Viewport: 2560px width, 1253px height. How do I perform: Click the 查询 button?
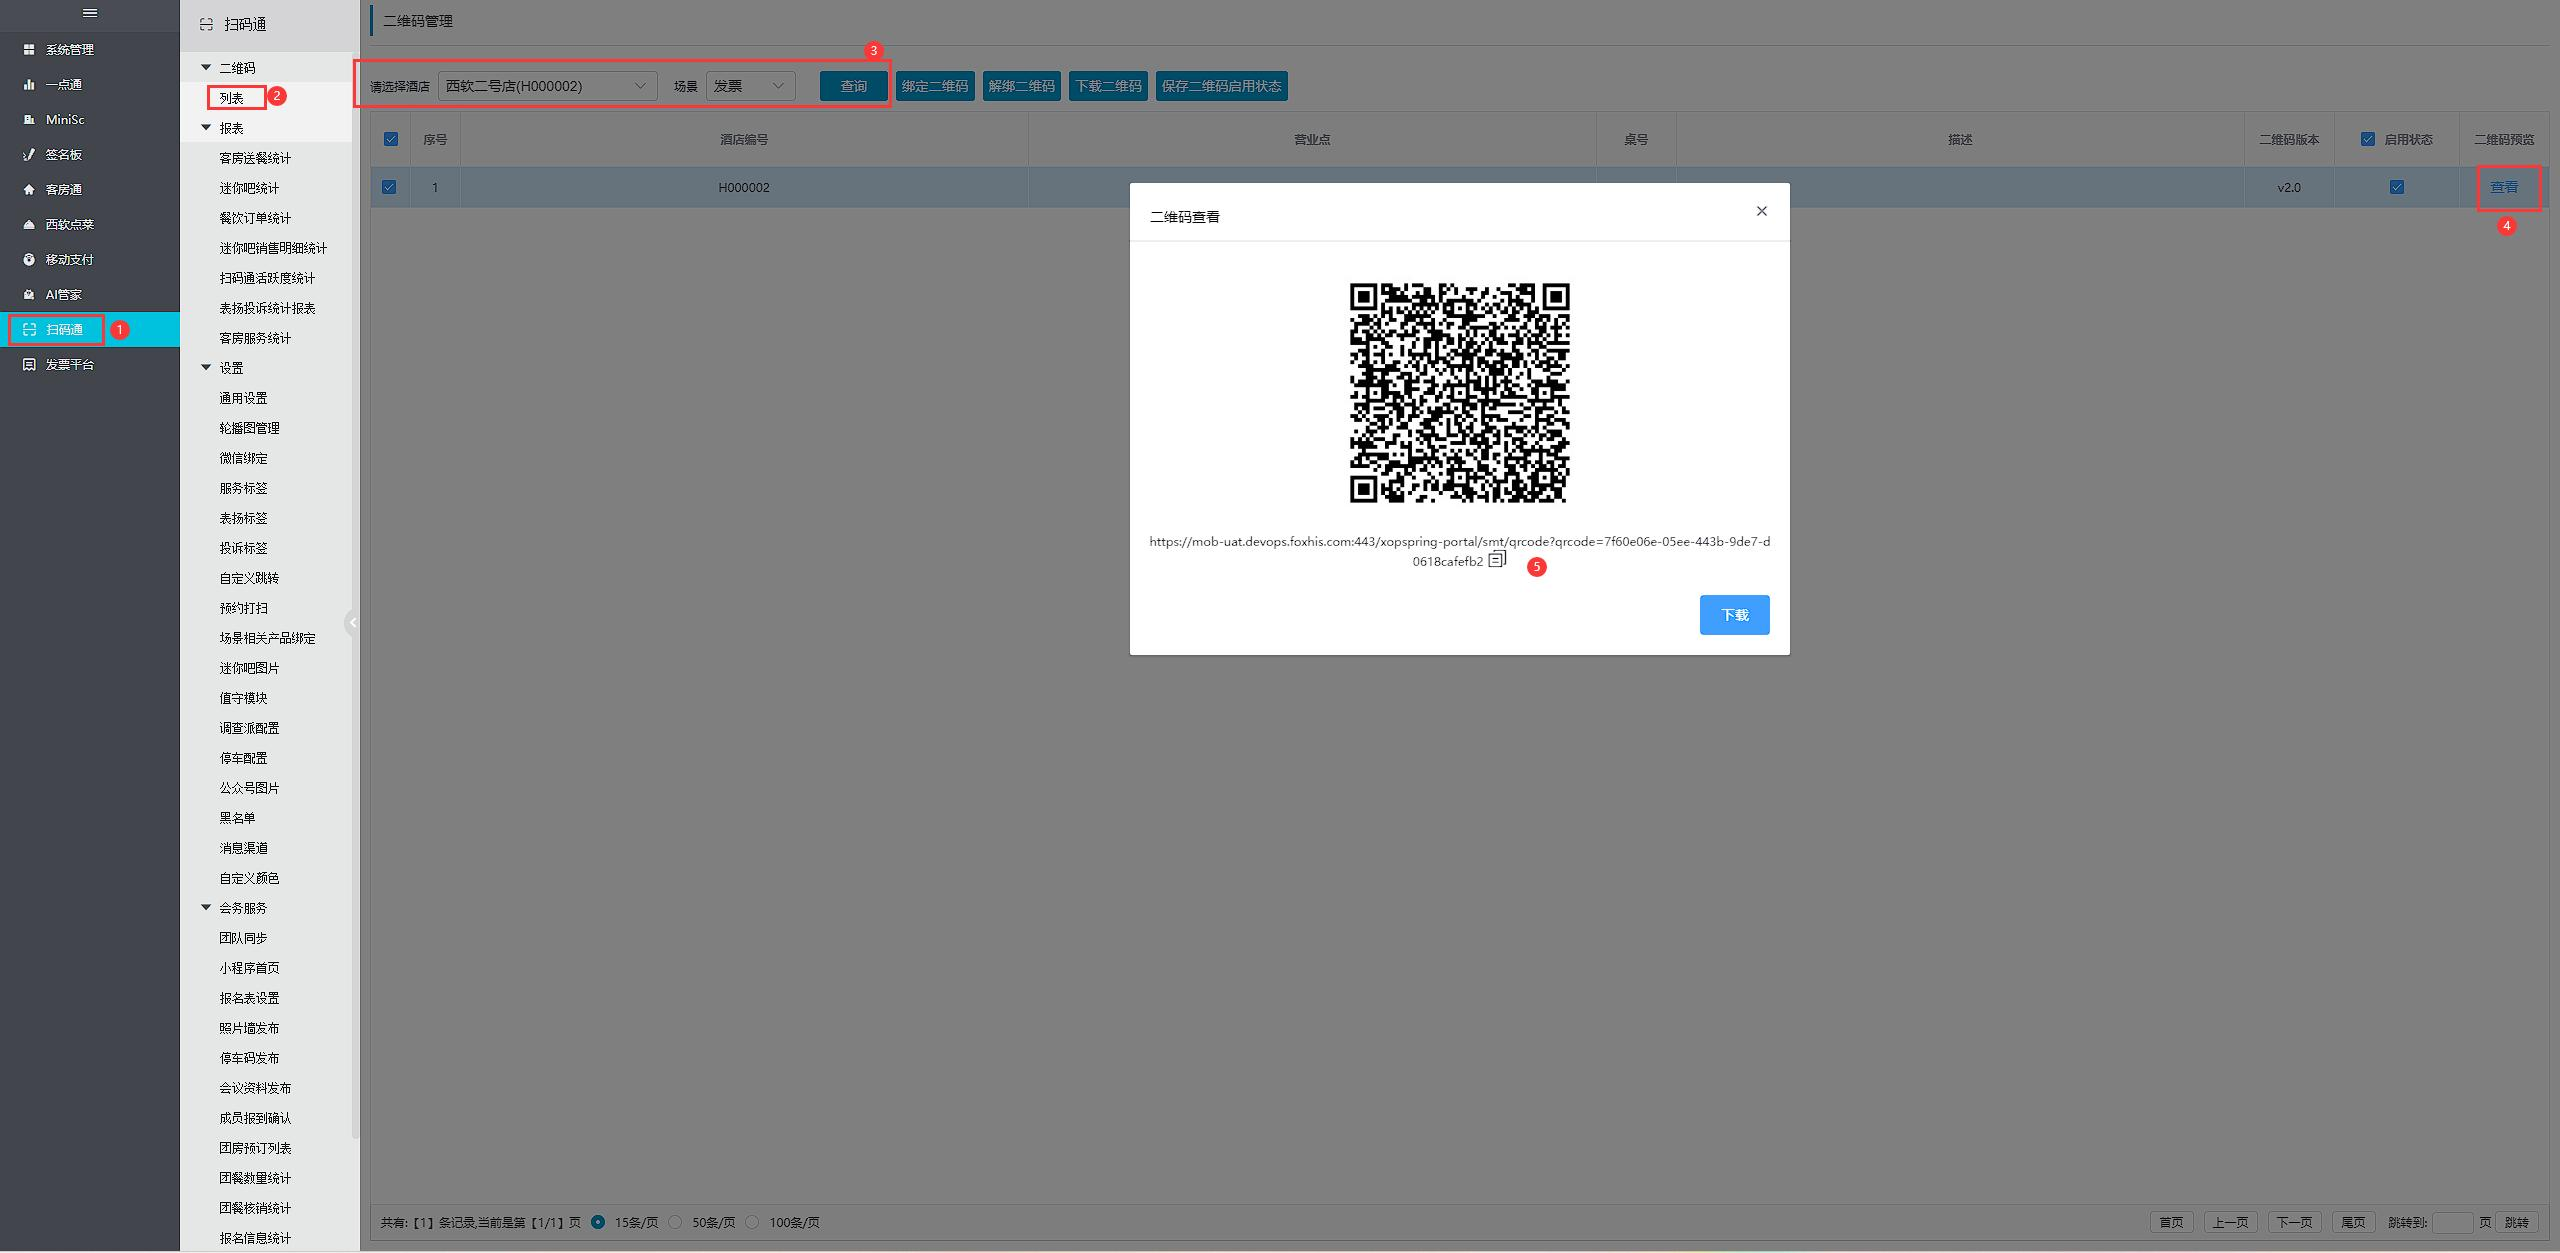coord(854,86)
